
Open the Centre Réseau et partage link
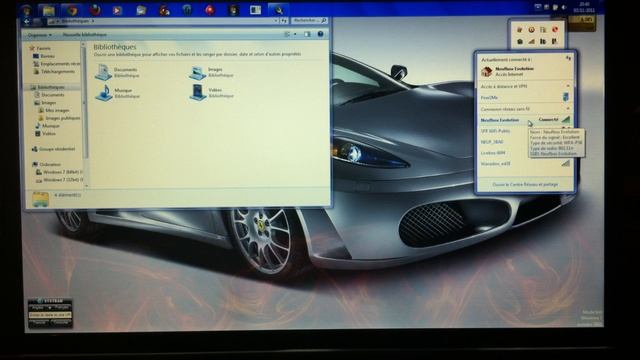click(x=525, y=184)
